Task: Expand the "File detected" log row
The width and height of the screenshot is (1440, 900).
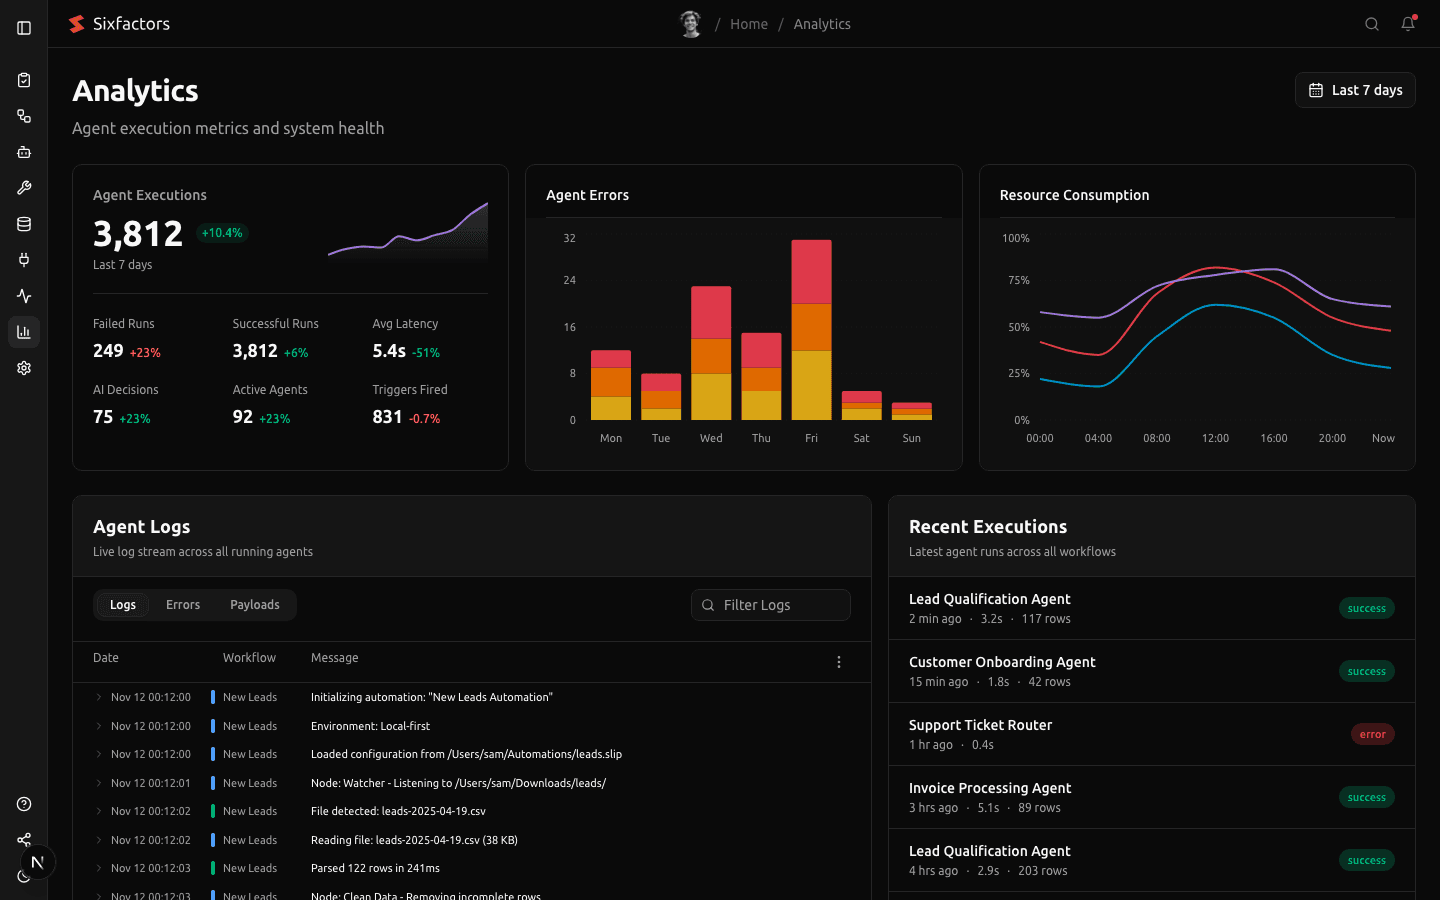Action: click(99, 811)
